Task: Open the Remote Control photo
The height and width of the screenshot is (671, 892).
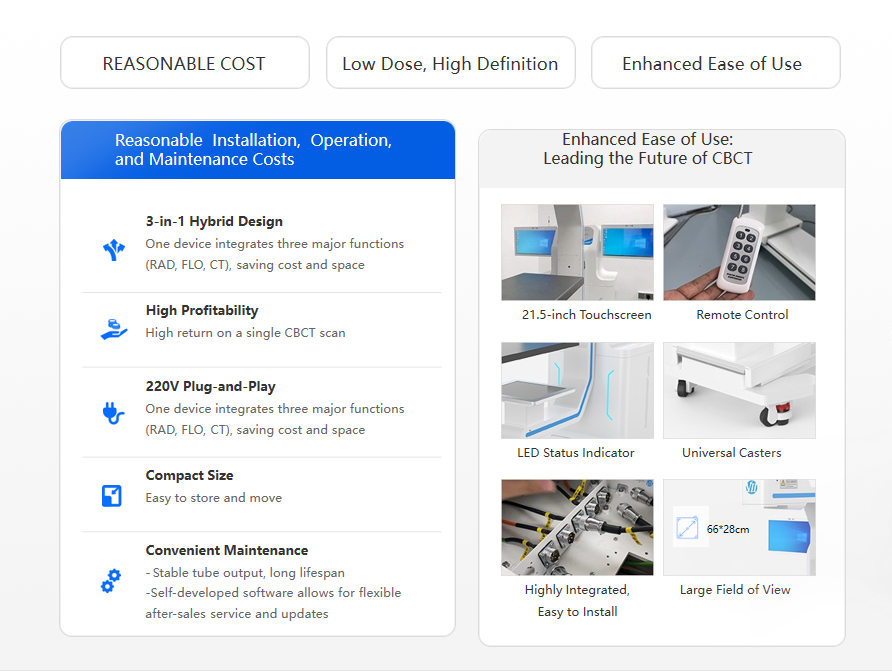Action: point(739,252)
